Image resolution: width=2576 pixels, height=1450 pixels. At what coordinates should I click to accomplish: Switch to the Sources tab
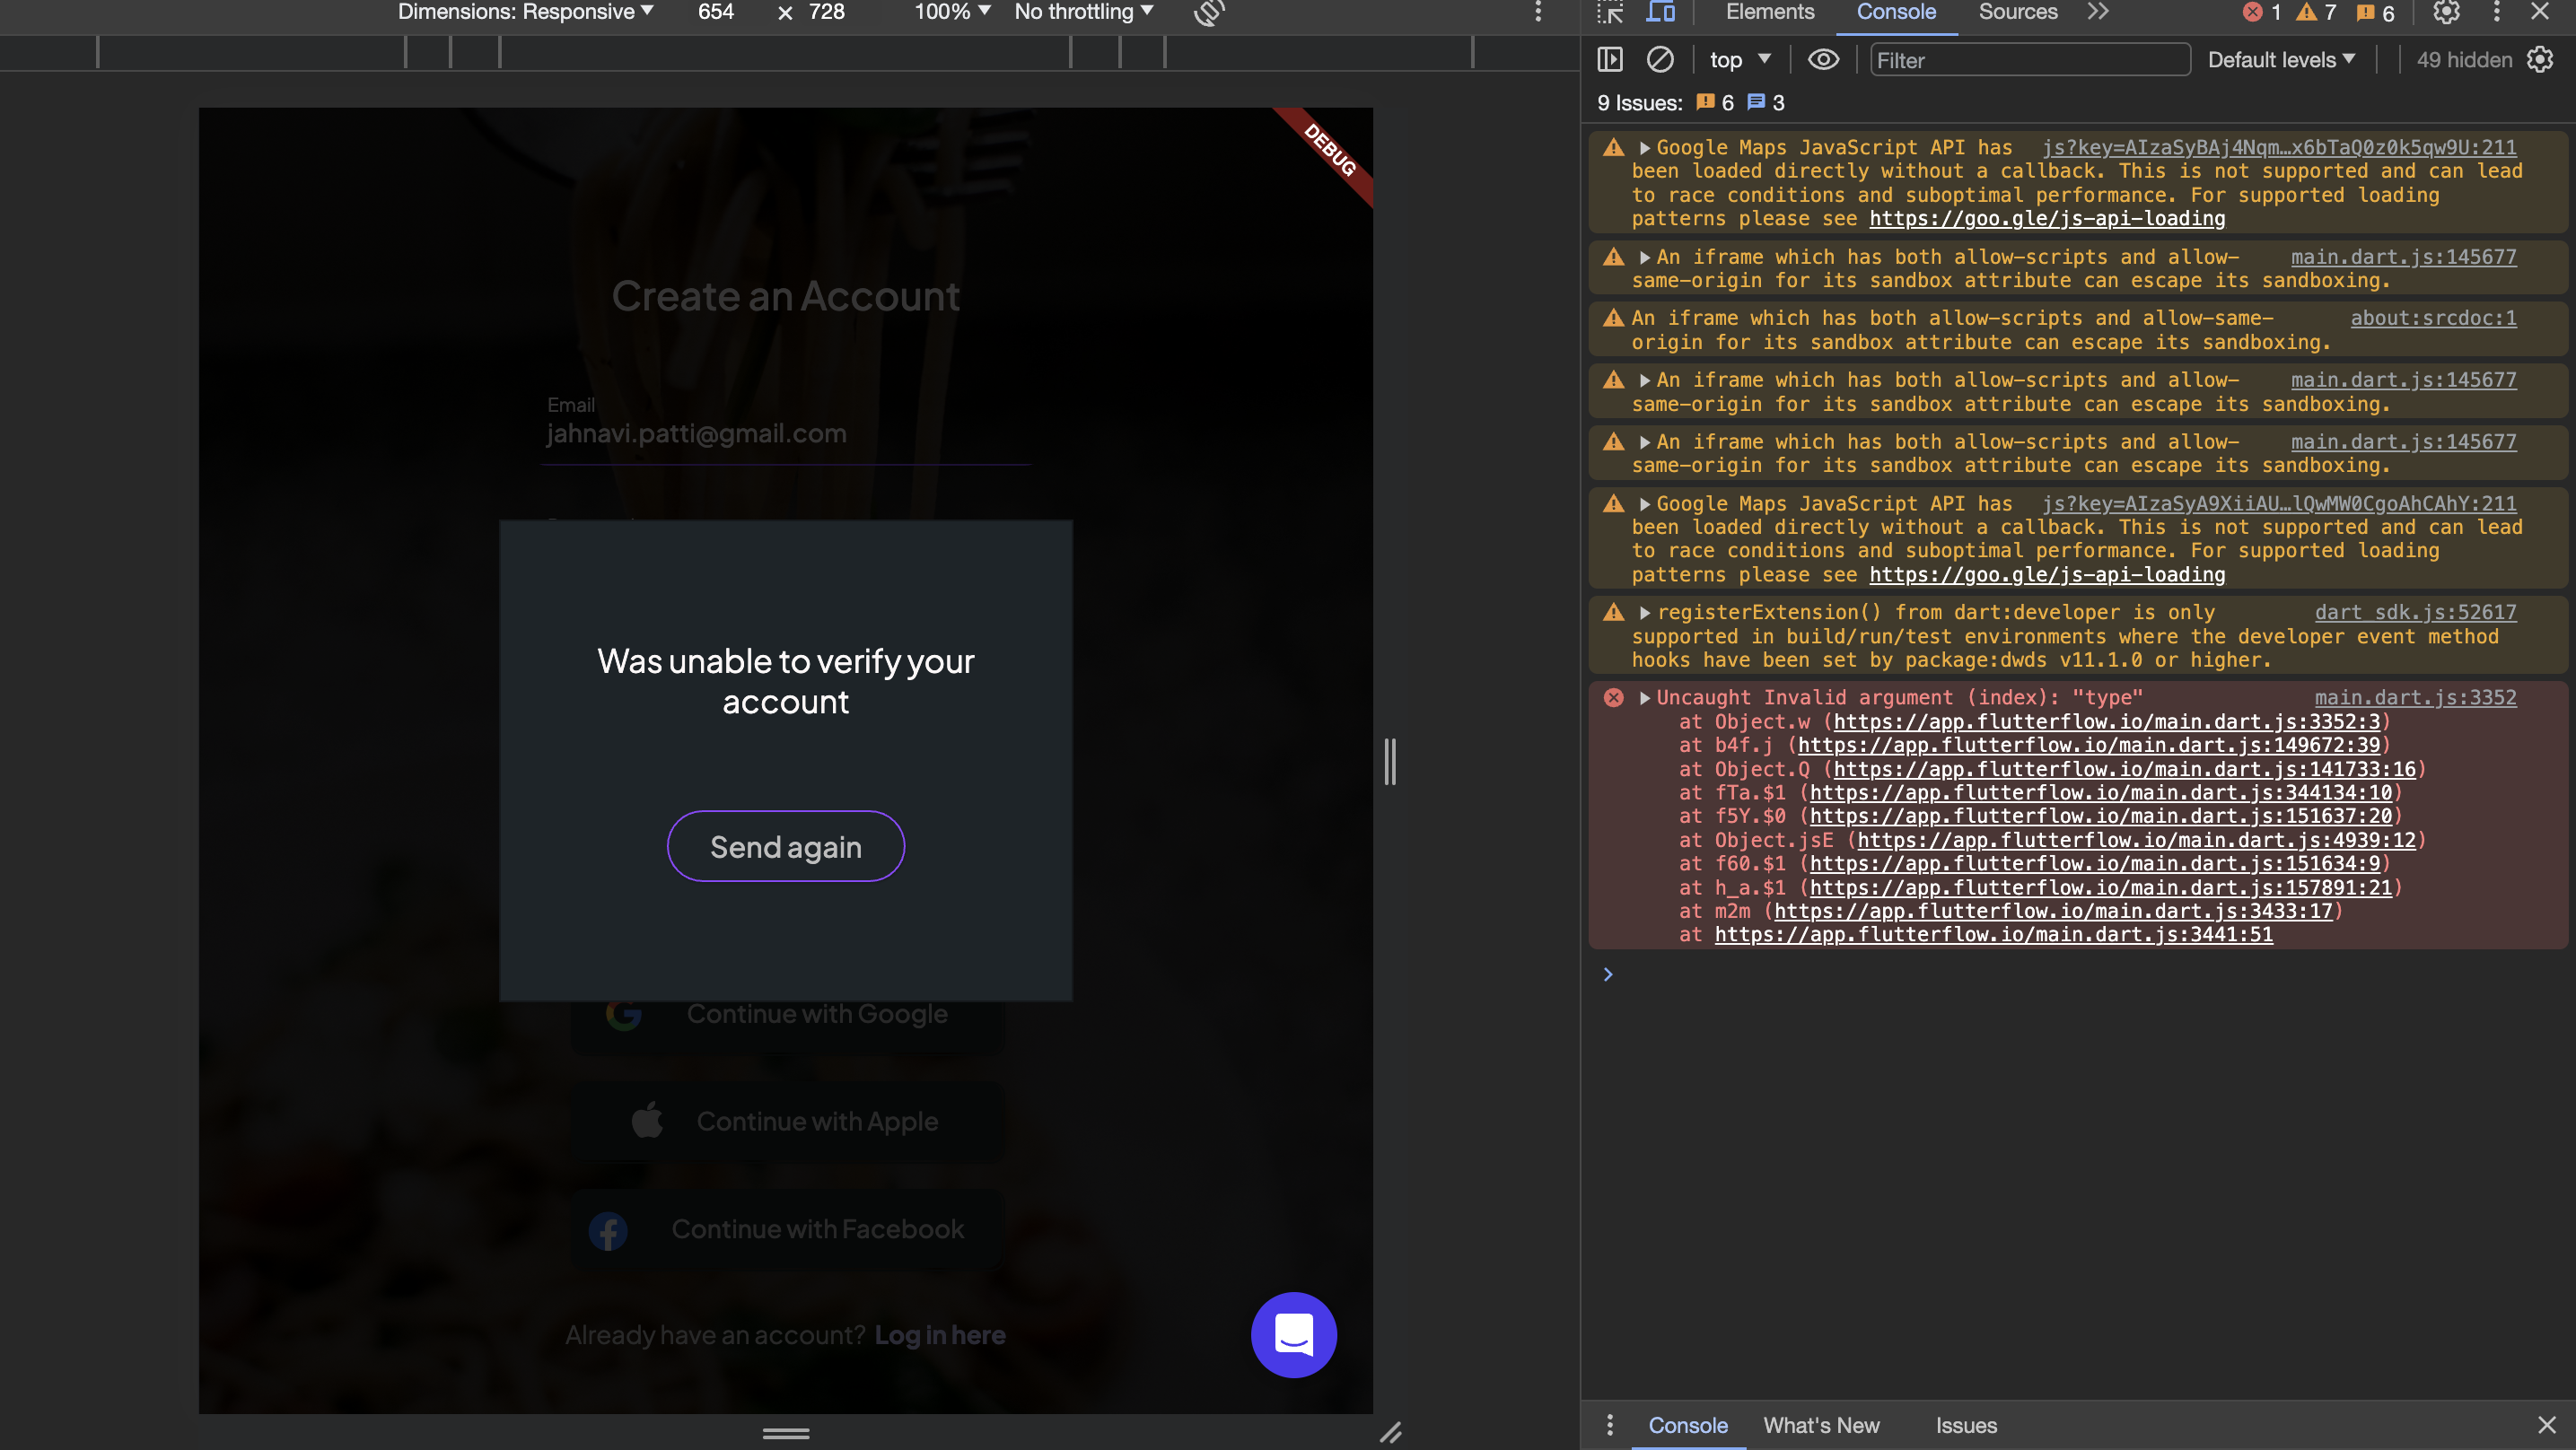coord(2017,13)
